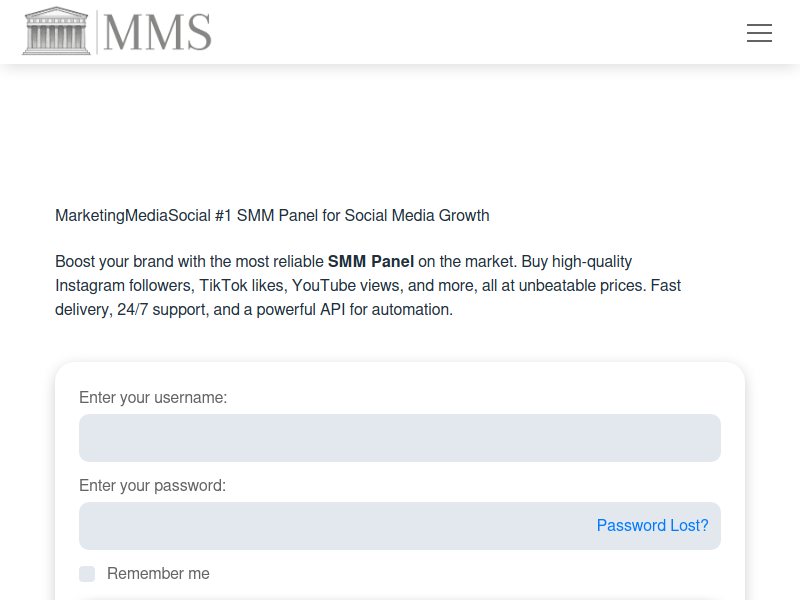Image resolution: width=800 pixels, height=600 pixels.
Task: Select the heading MarketingMediaSocial #1 SMM Panel
Action: pos(272,215)
